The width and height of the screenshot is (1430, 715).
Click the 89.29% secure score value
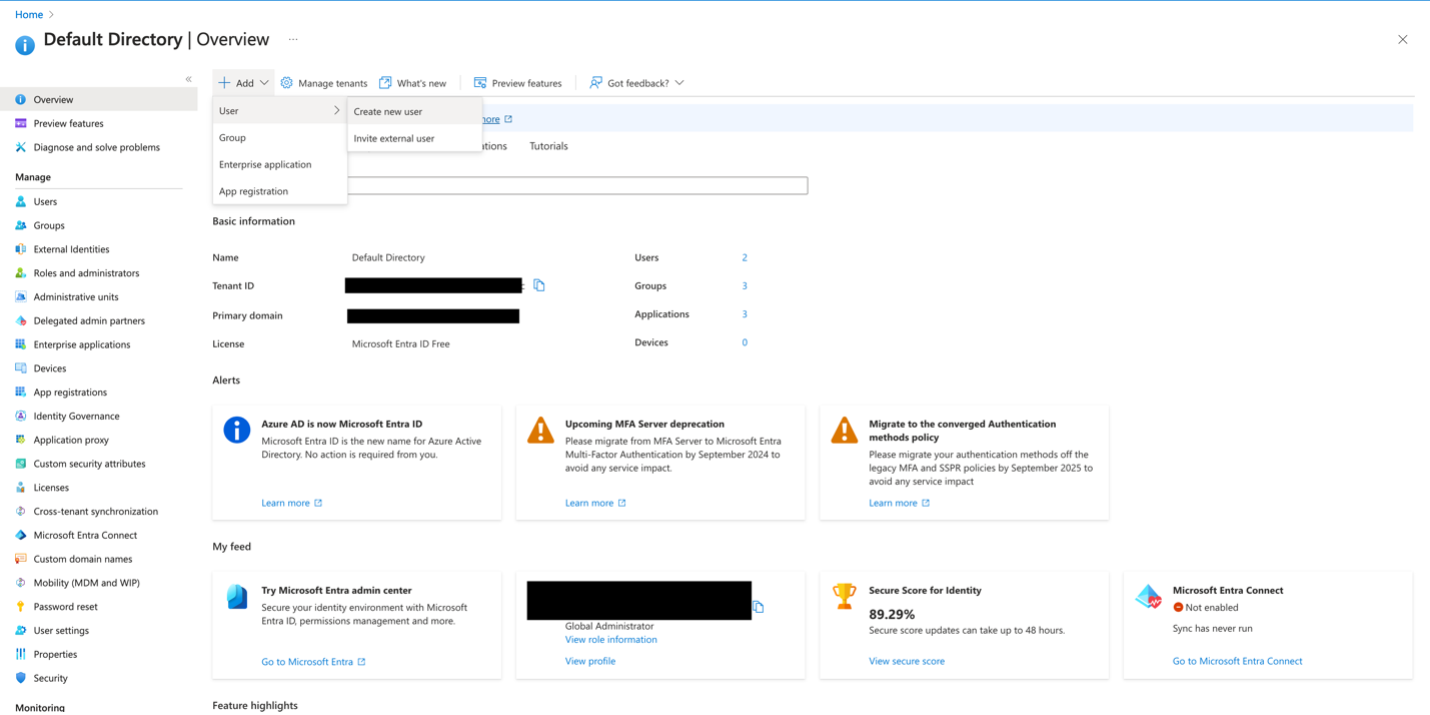point(892,614)
